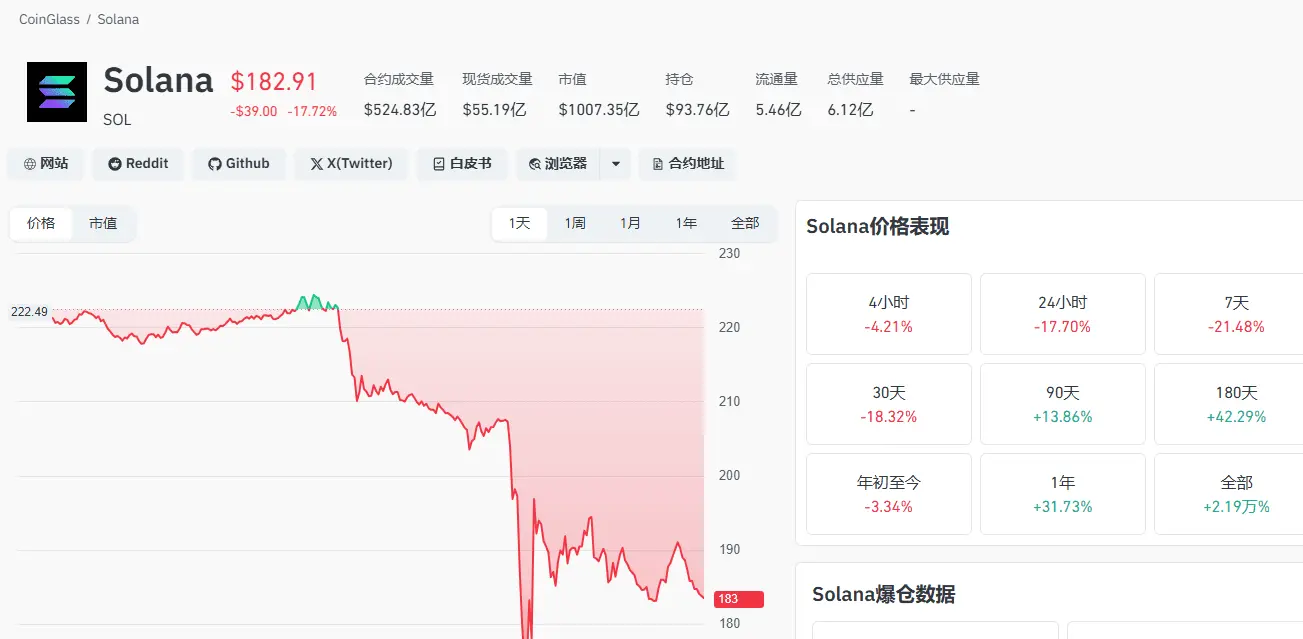Select the 1月 time range
This screenshot has width=1303, height=639.
pyautogui.click(x=630, y=224)
